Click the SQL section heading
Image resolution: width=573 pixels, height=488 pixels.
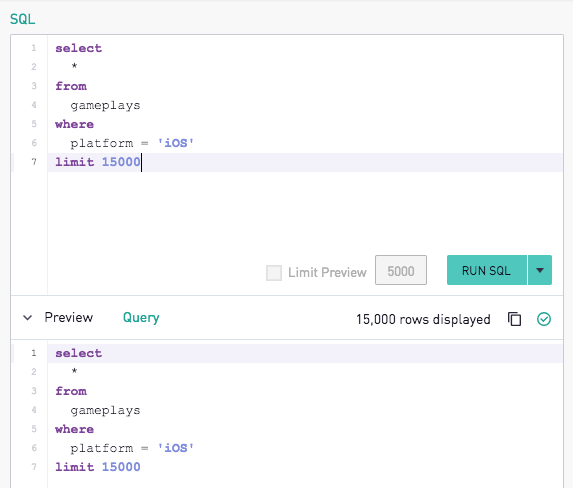pyautogui.click(x=23, y=19)
